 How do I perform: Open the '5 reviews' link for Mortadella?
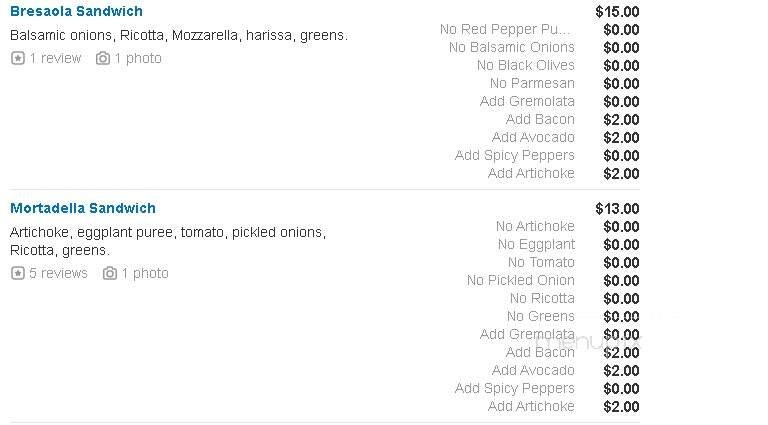point(58,273)
